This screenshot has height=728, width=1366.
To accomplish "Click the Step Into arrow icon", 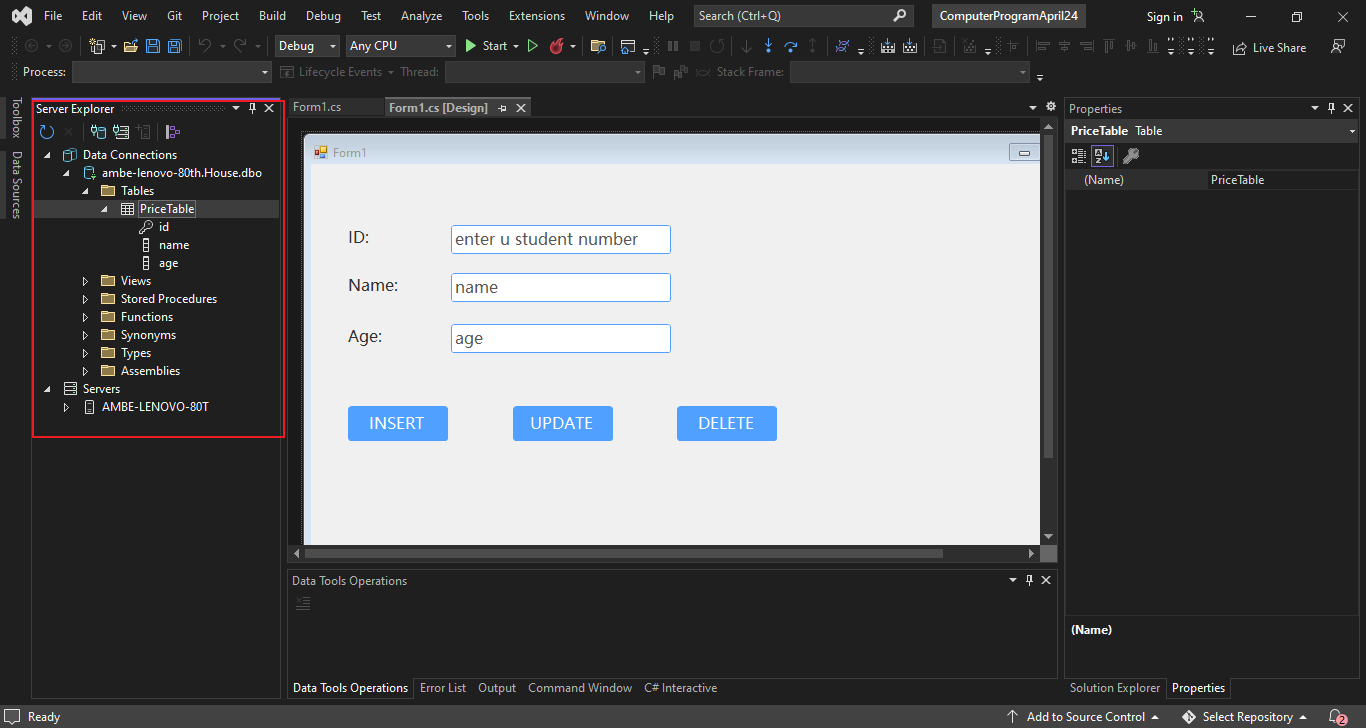I will [768, 46].
